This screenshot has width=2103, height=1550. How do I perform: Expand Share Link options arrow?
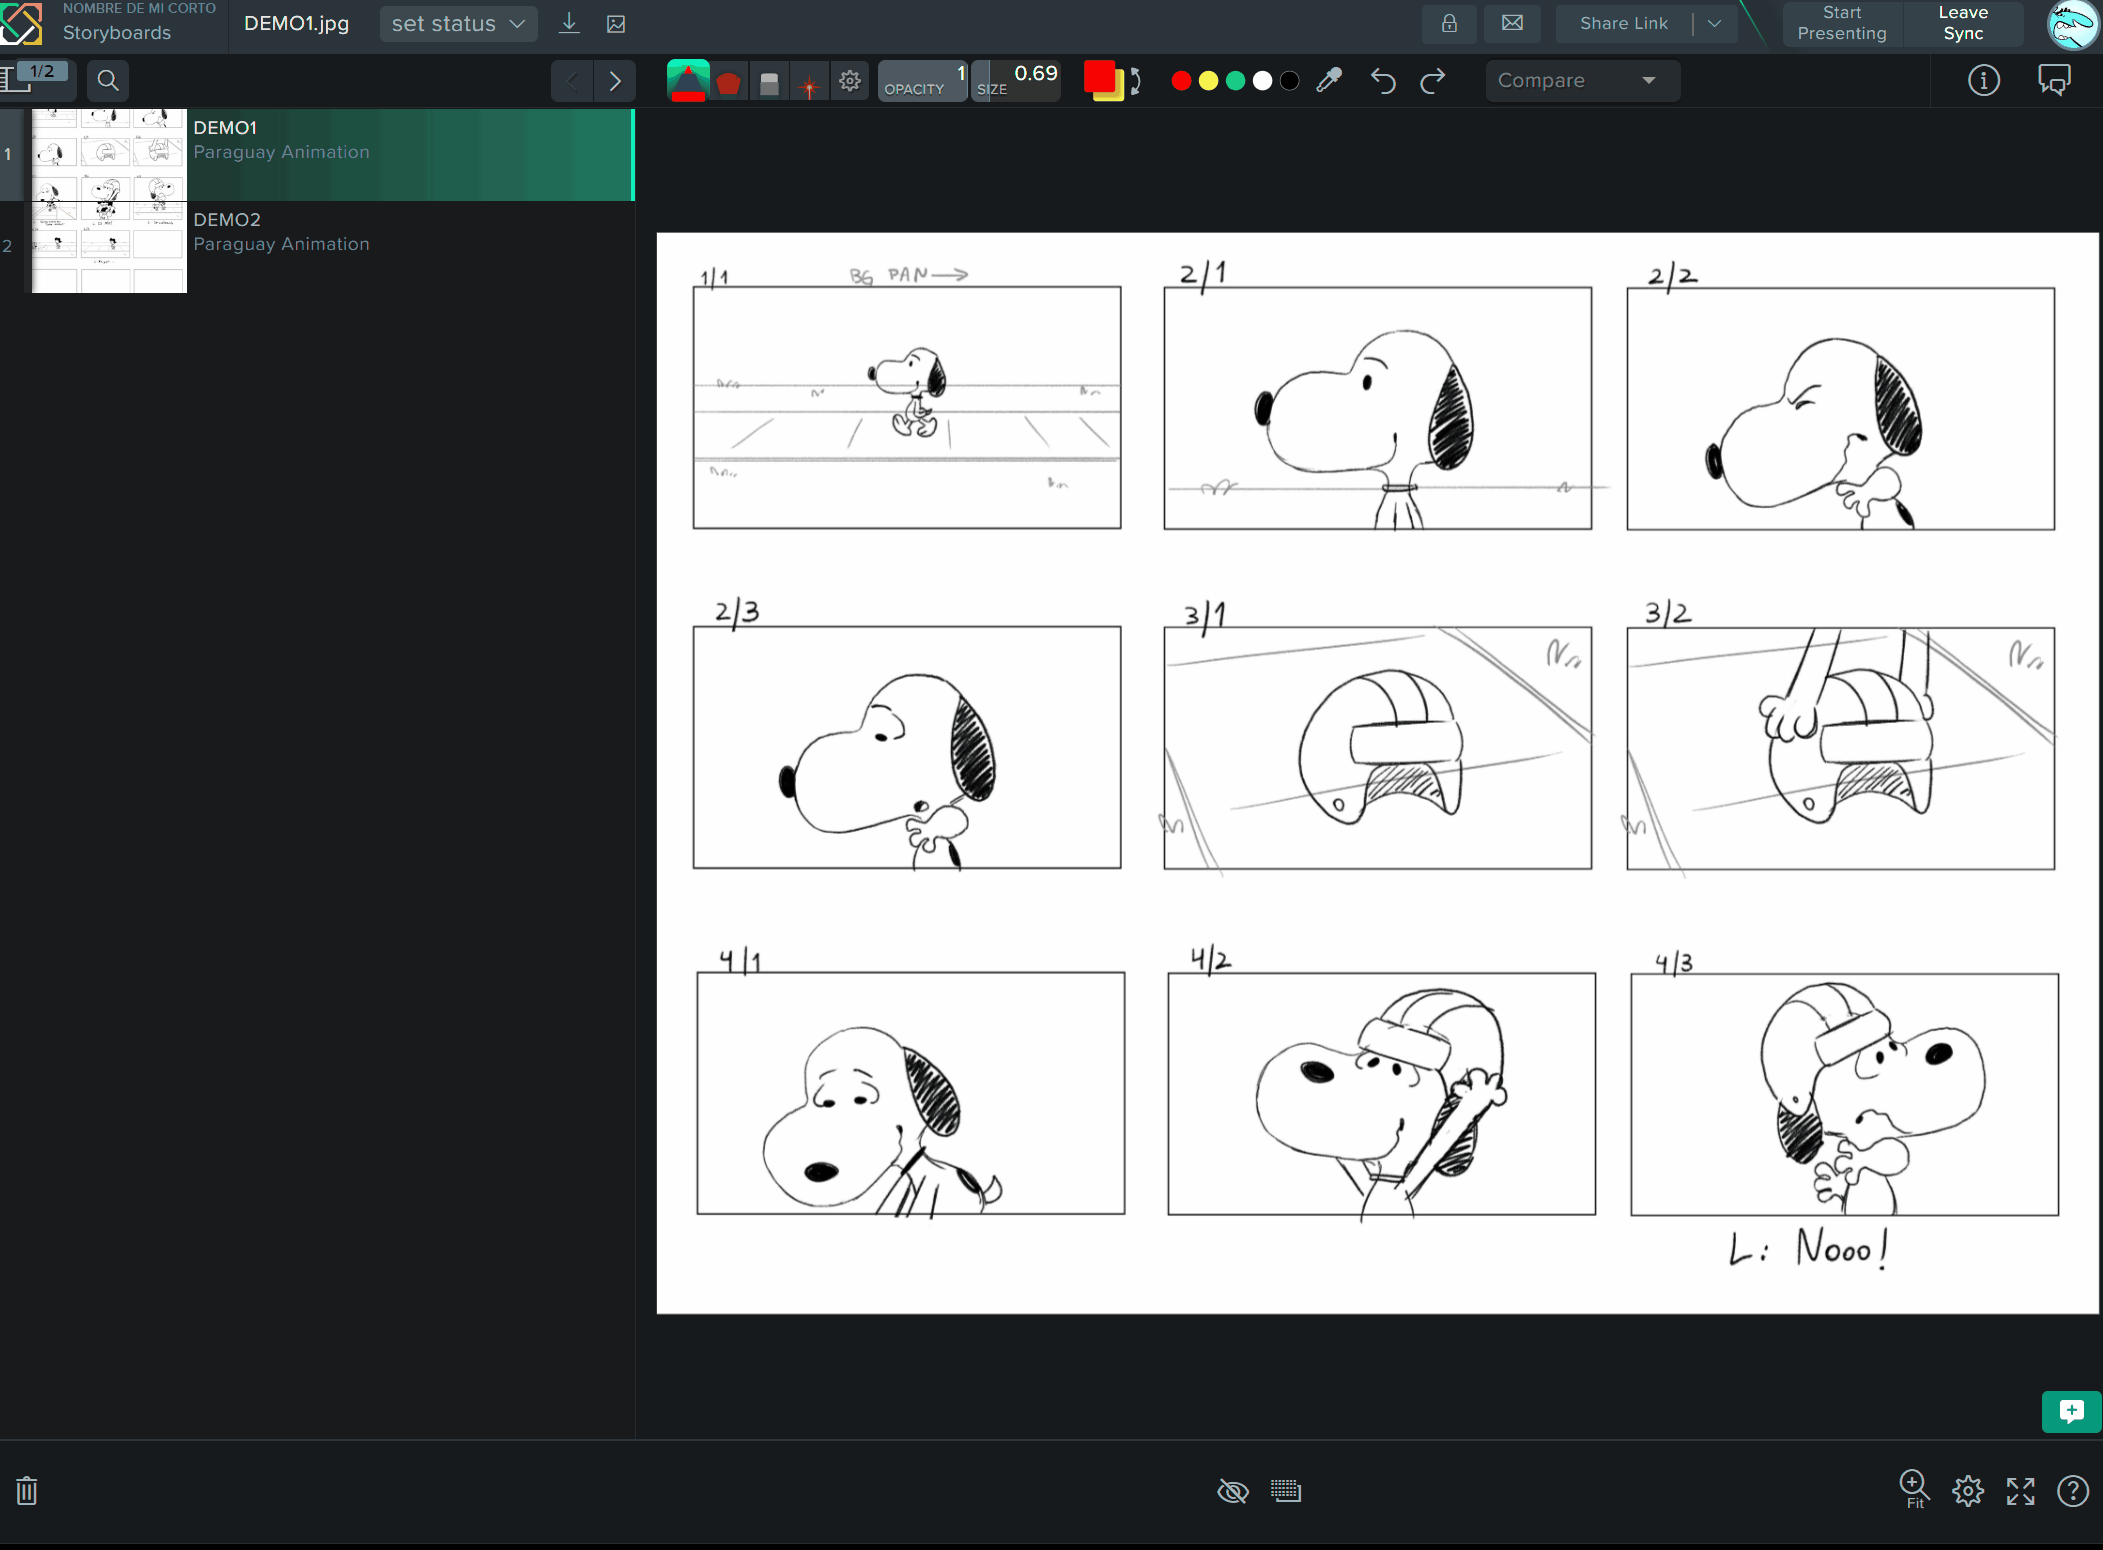click(x=1714, y=24)
